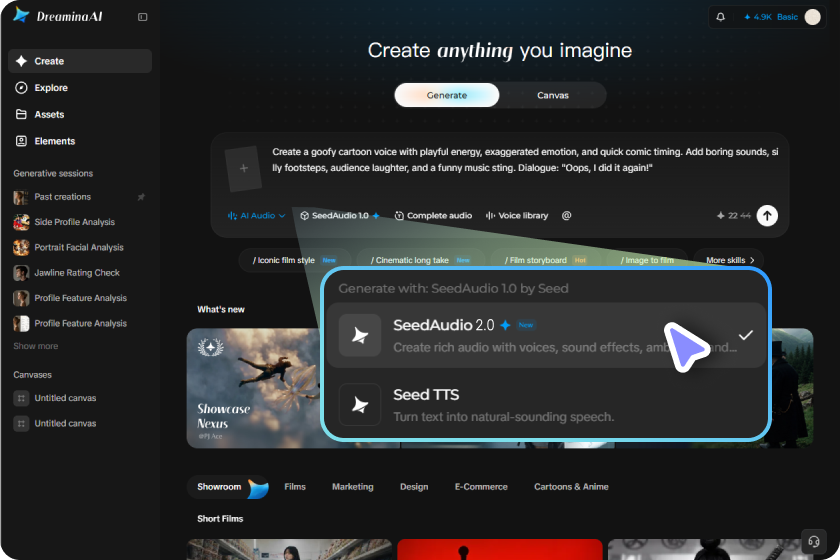Open the red short film thumbnail

[500, 549]
